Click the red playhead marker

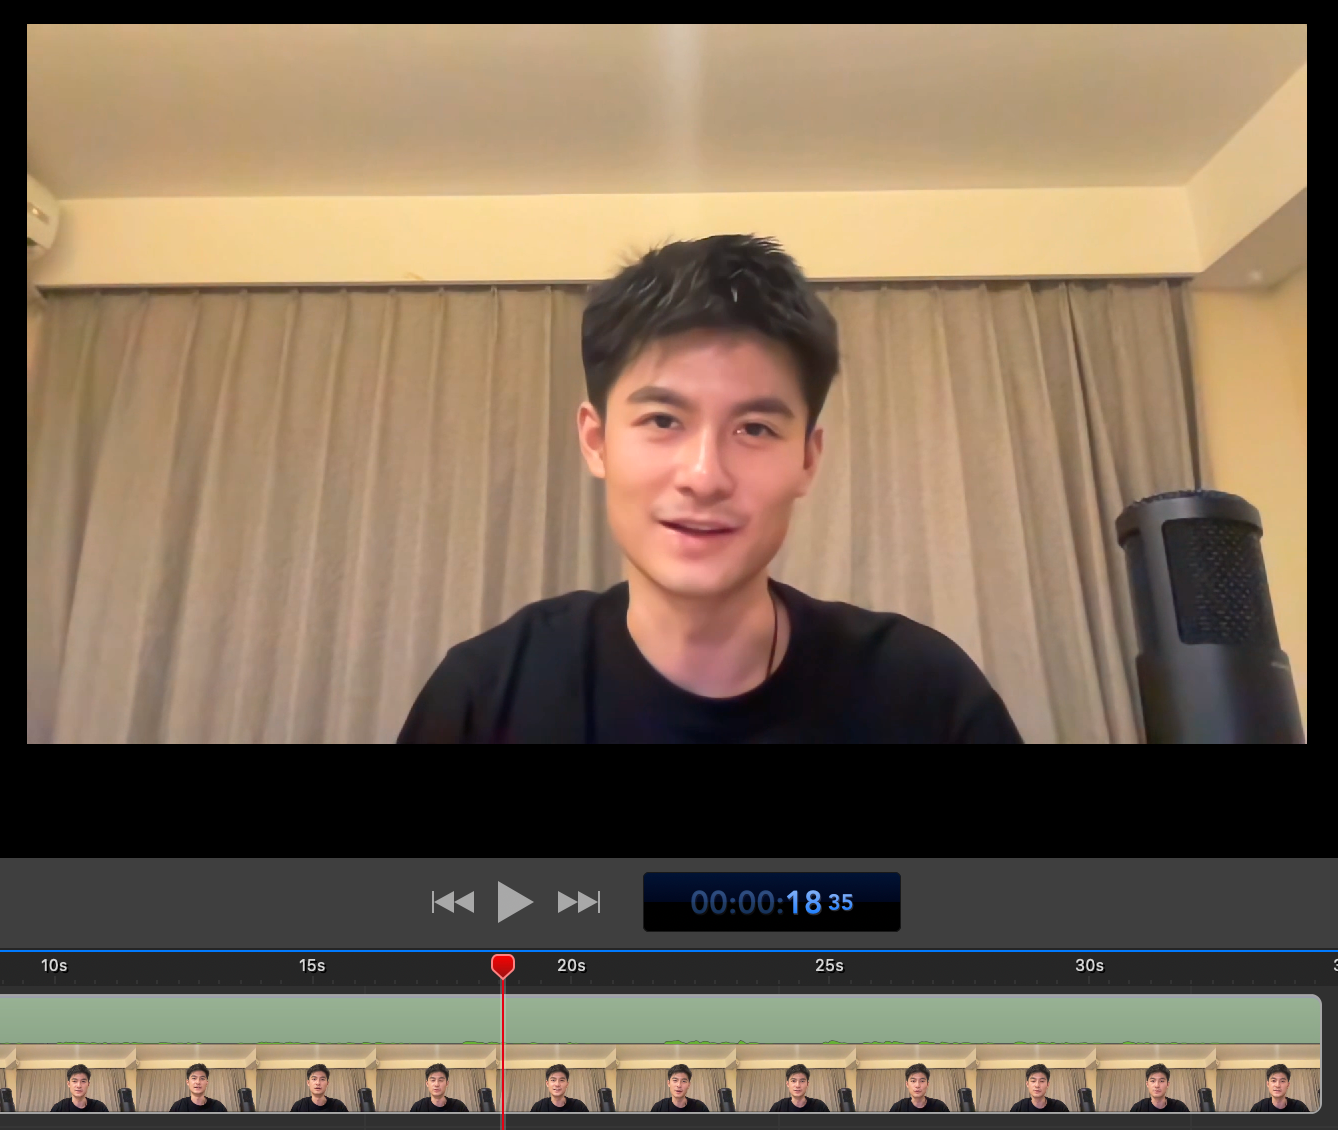(503, 966)
